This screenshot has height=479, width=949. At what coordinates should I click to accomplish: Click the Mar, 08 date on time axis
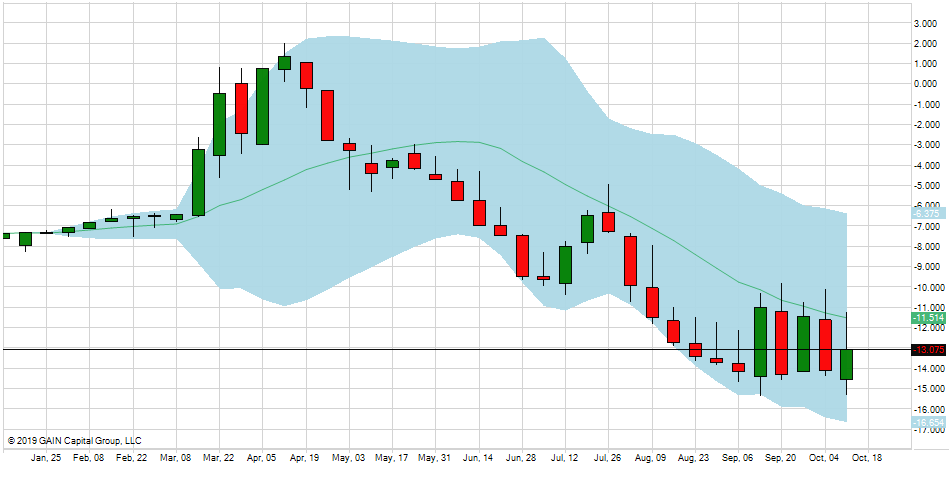[175, 458]
